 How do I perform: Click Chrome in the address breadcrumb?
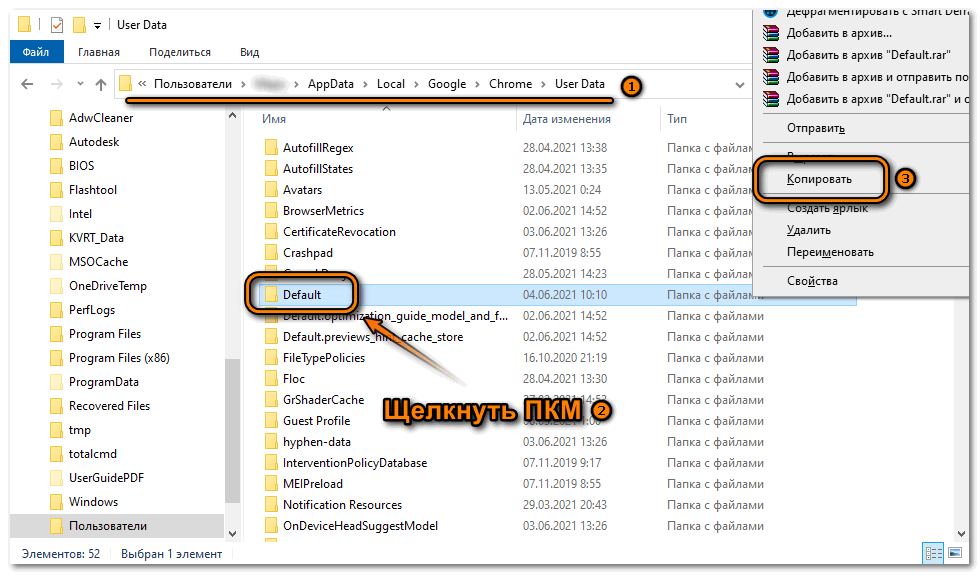(511, 84)
